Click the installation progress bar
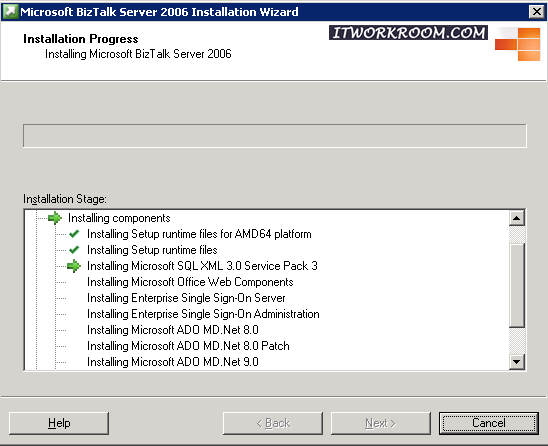Screen dimensions: 548x446 point(275,136)
